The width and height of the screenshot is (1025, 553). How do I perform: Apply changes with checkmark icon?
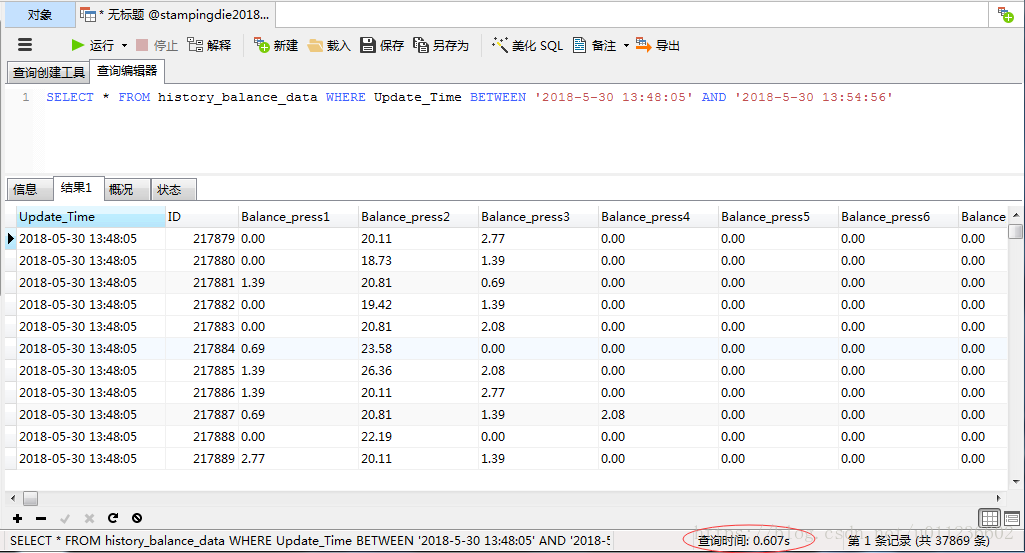[x=65, y=518]
